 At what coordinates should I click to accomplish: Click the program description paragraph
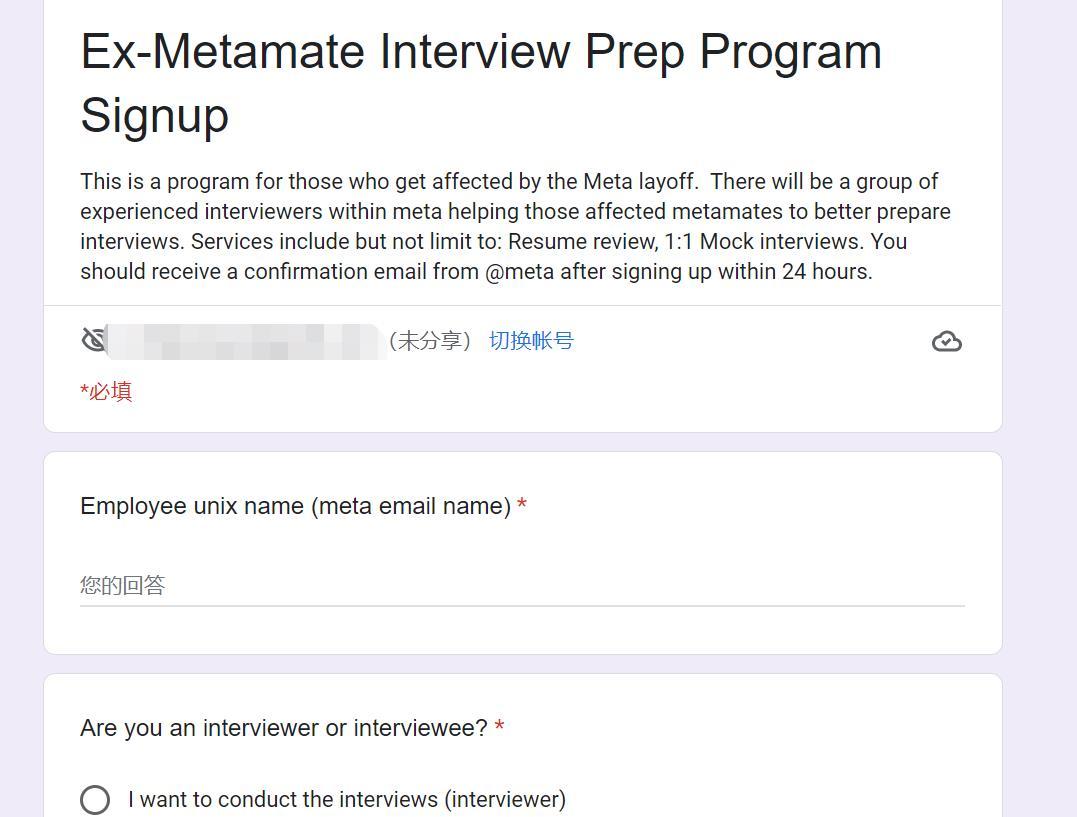[515, 226]
